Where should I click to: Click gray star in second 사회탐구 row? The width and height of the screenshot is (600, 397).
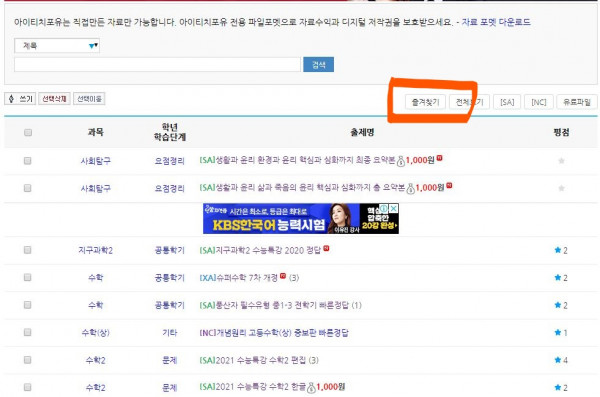pyautogui.click(x=561, y=188)
